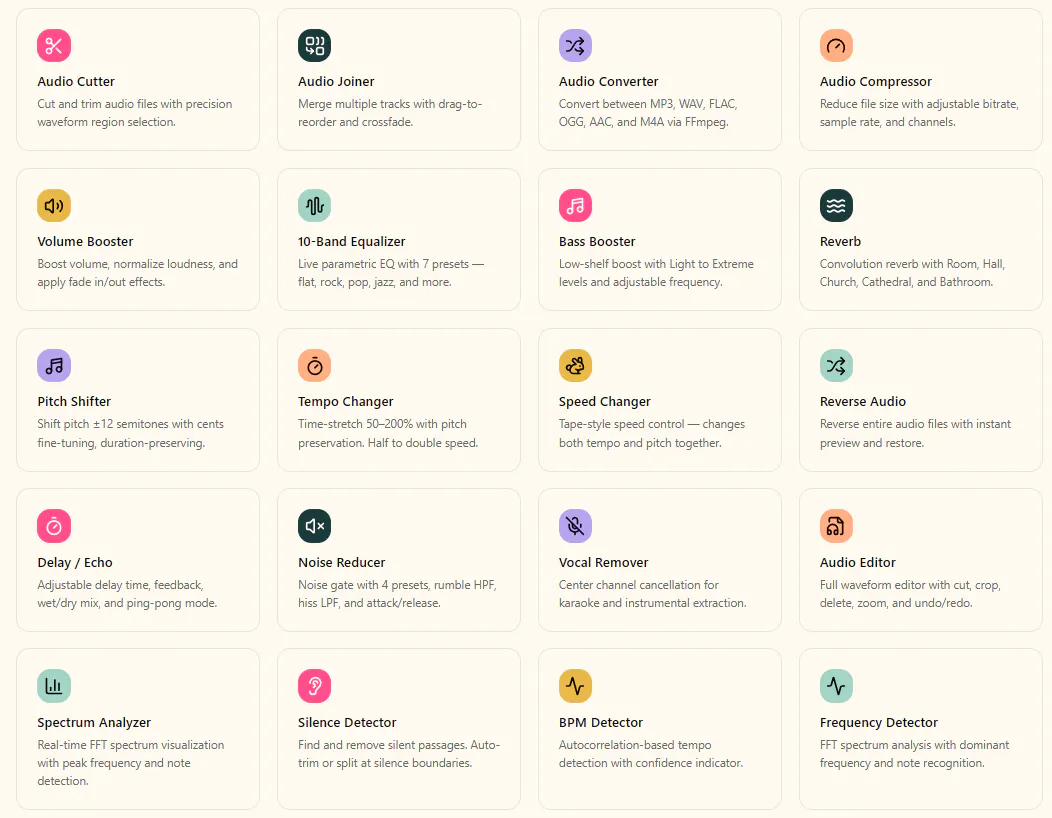Click the orange file Audio Editor icon
Image resolution: width=1052 pixels, height=818 pixels.
pos(836,526)
